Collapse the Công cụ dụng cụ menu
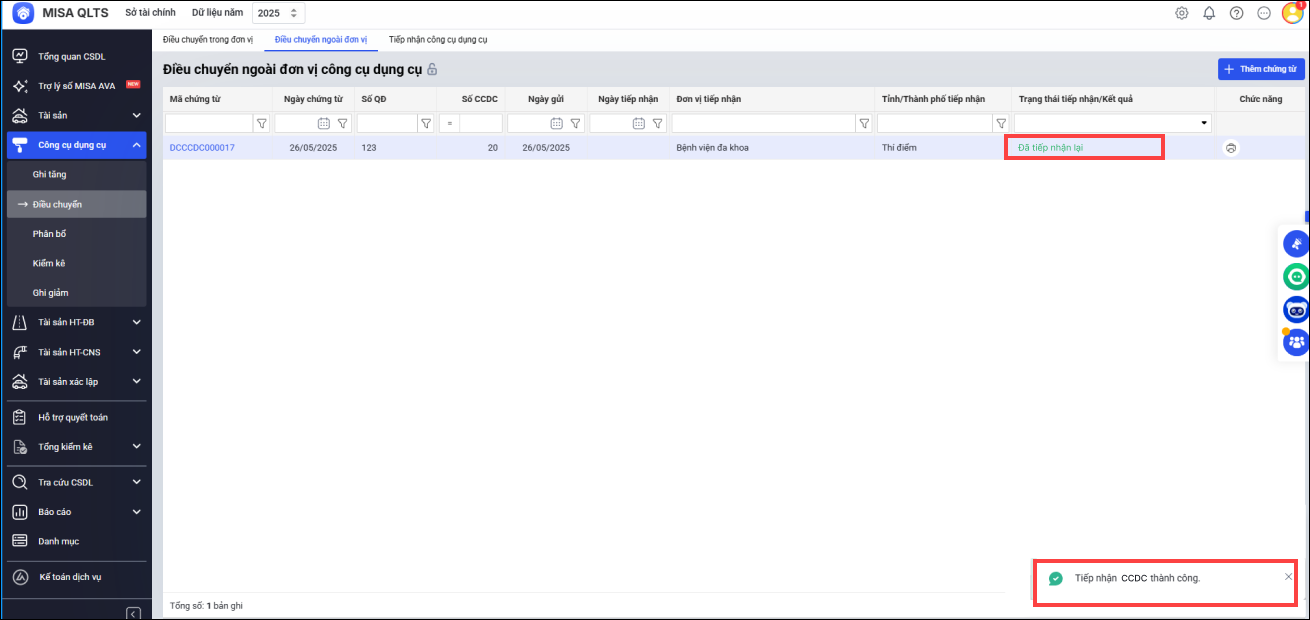 [137, 145]
